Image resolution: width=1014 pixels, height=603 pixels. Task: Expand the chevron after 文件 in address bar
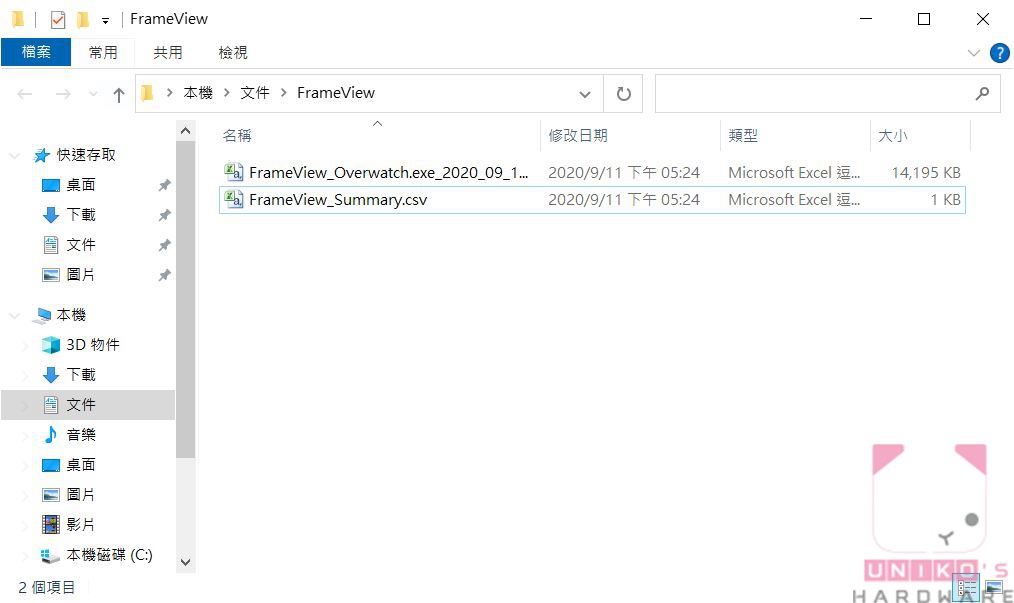click(283, 93)
